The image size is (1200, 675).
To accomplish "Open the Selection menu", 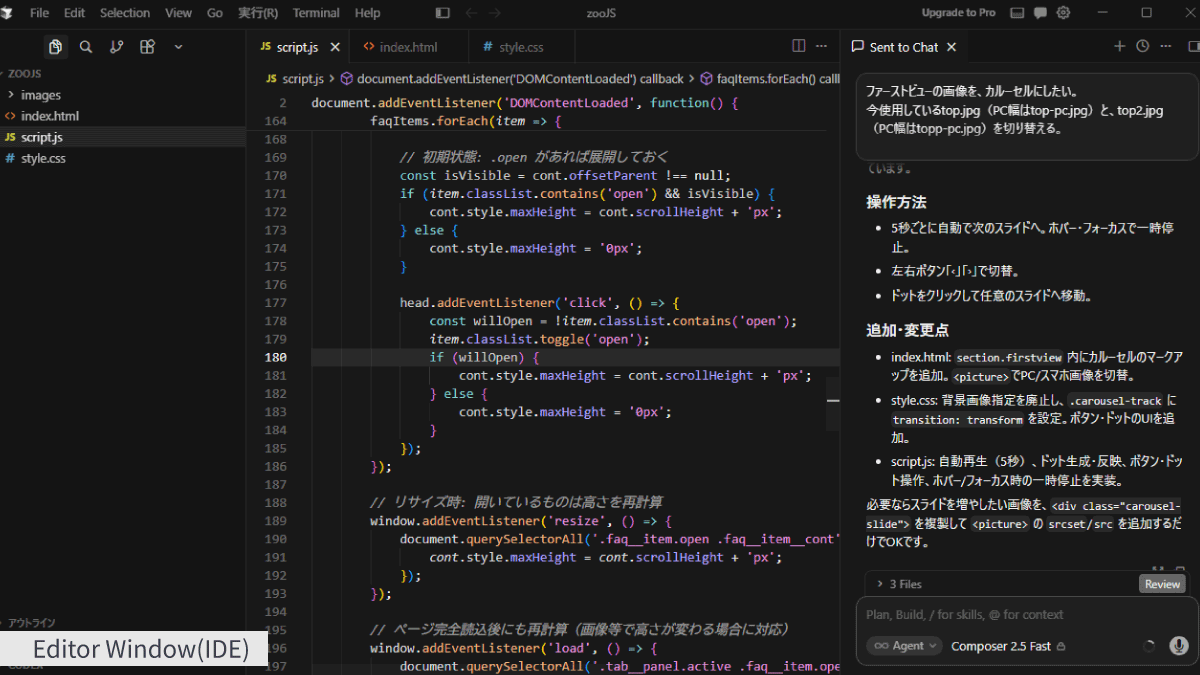I will click(125, 13).
